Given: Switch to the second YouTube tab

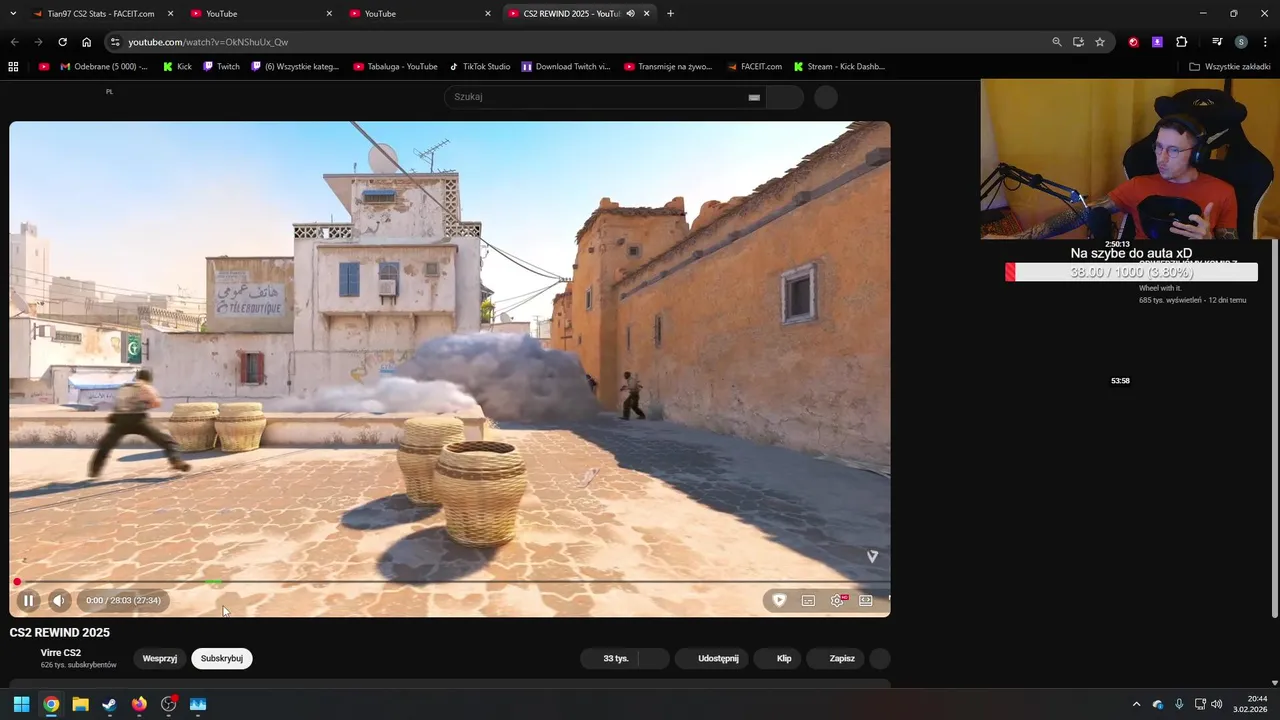Looking at the screenshot, I should (x=420, y=14).
